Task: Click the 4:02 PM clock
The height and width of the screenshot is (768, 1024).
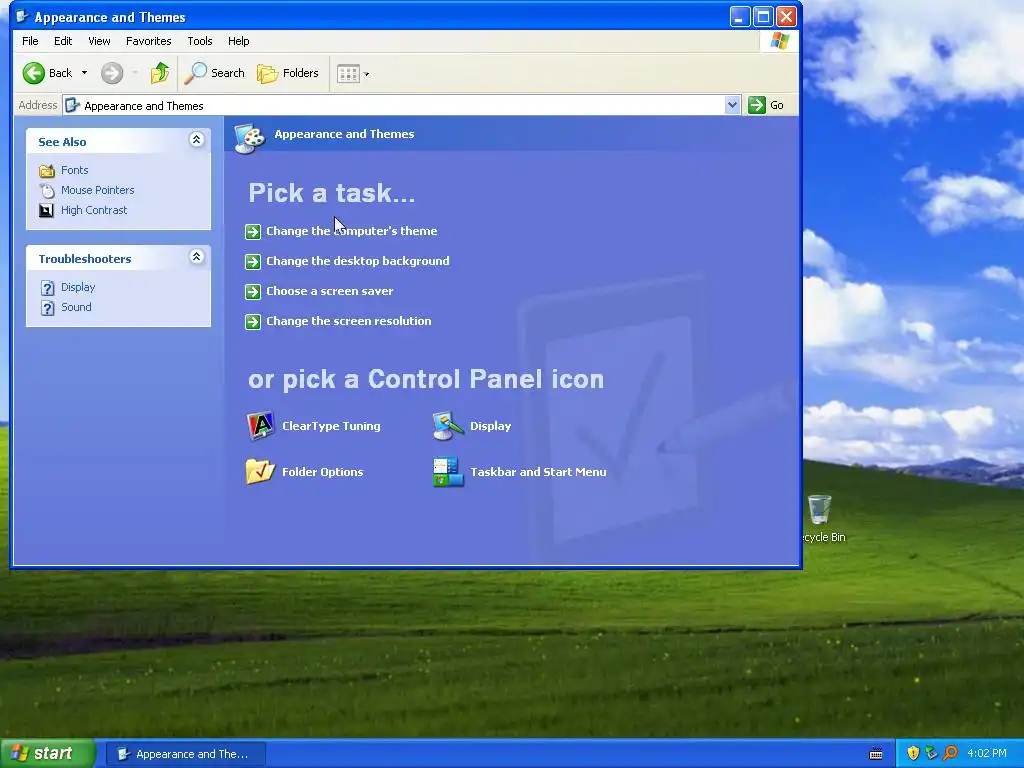Action: point(987,754)
